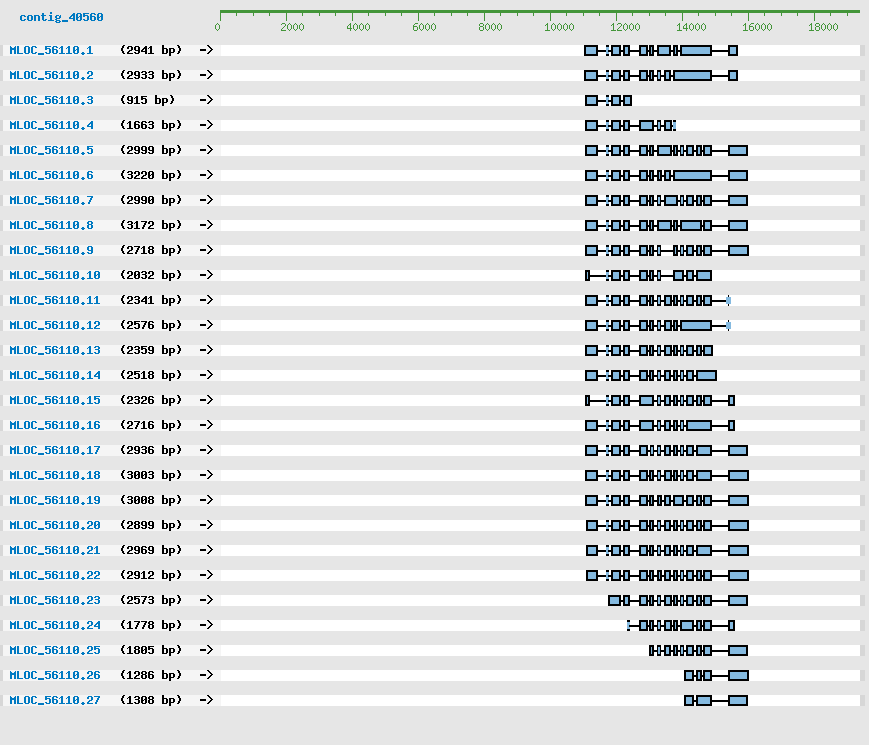Image resolution: width=869 pixels, height=745 pixels.
Task: Go to transcript MLOC_56110.14
Action: tap(55, 375)
